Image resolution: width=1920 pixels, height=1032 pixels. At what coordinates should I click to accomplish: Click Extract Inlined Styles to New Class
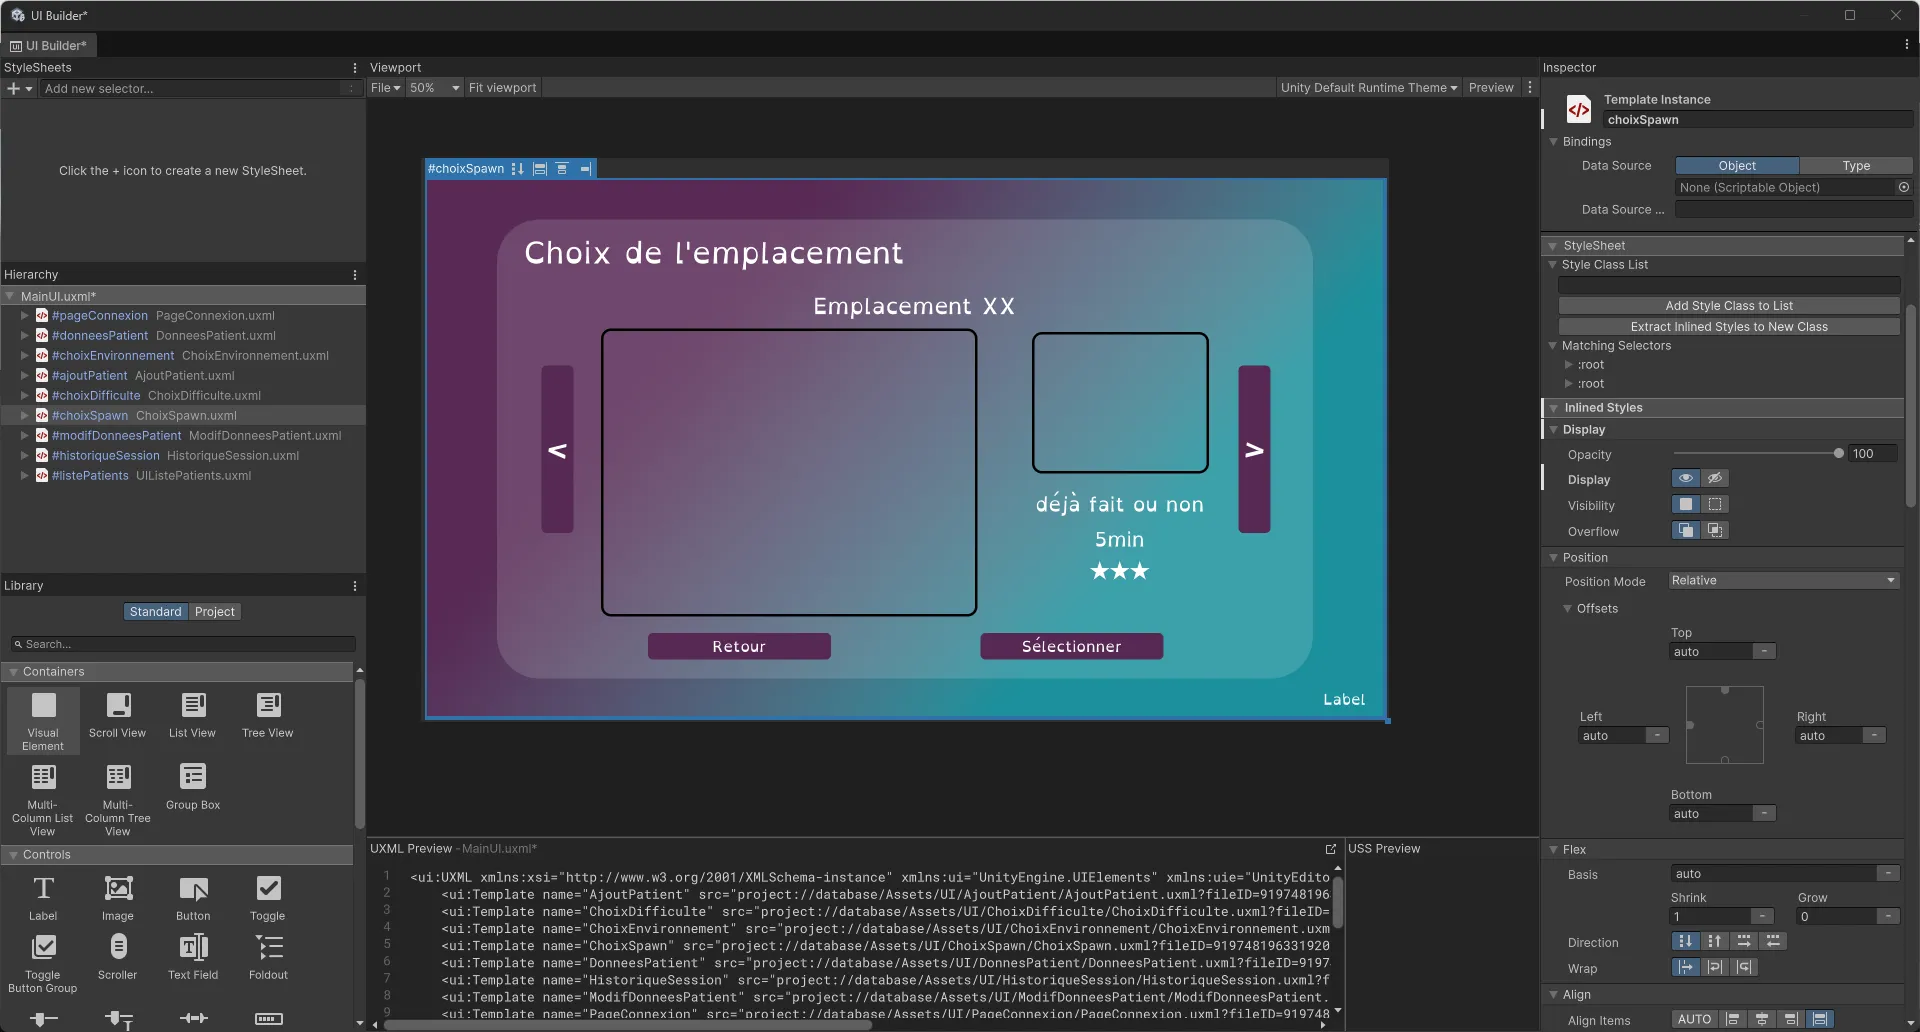click(1729, 327)
